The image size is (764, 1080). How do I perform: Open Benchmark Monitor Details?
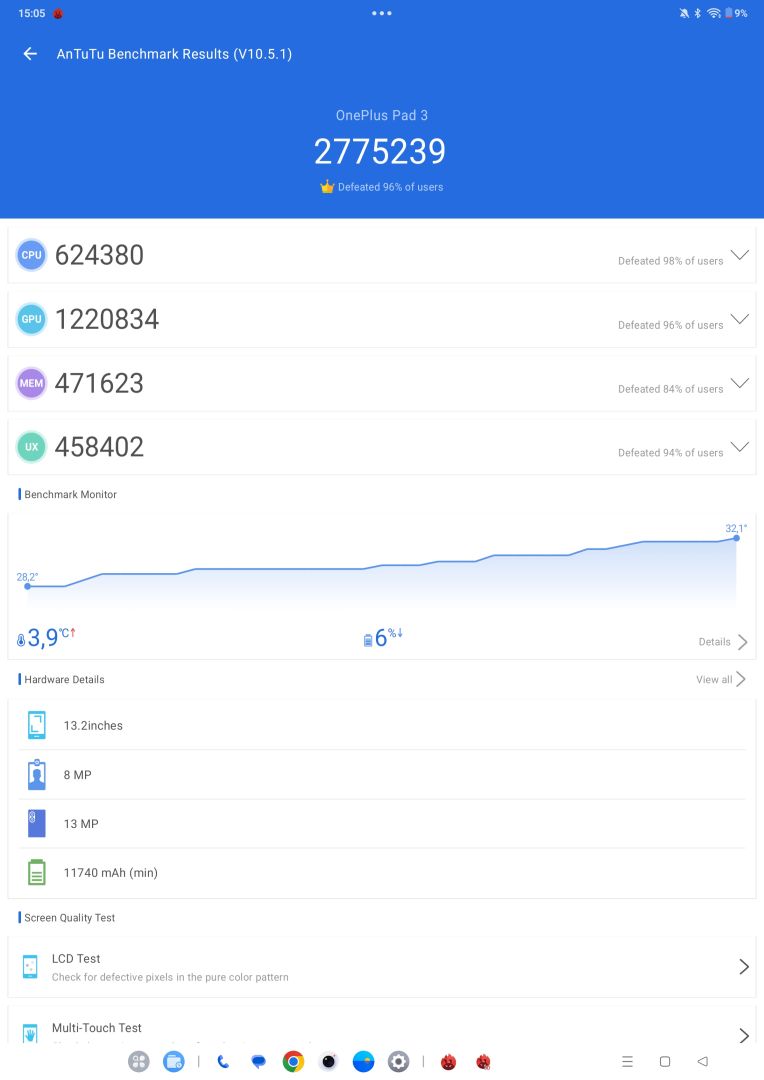[x=723, y=642]
